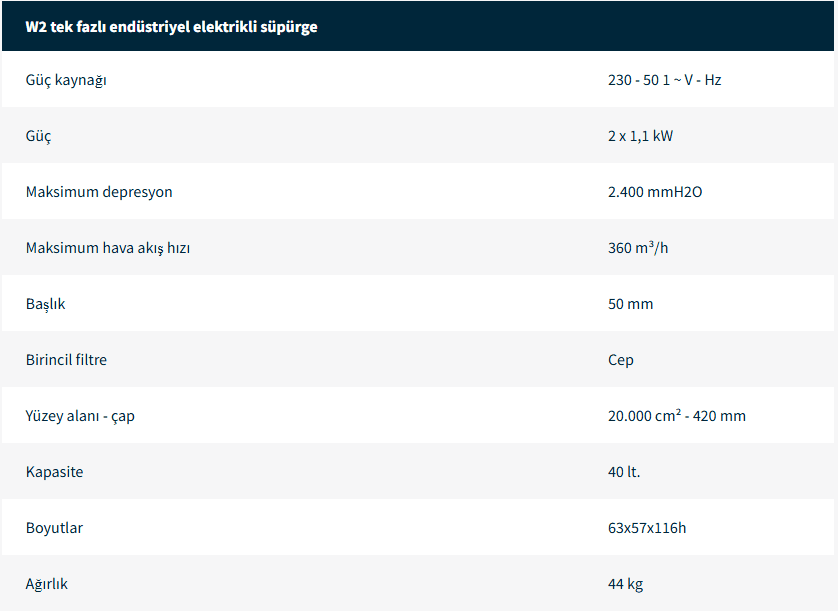Image resolution: width=838 pixels, height=611 pixels.
Task: Click the value '40 lt.'
Action: click(x=624, y=472)
